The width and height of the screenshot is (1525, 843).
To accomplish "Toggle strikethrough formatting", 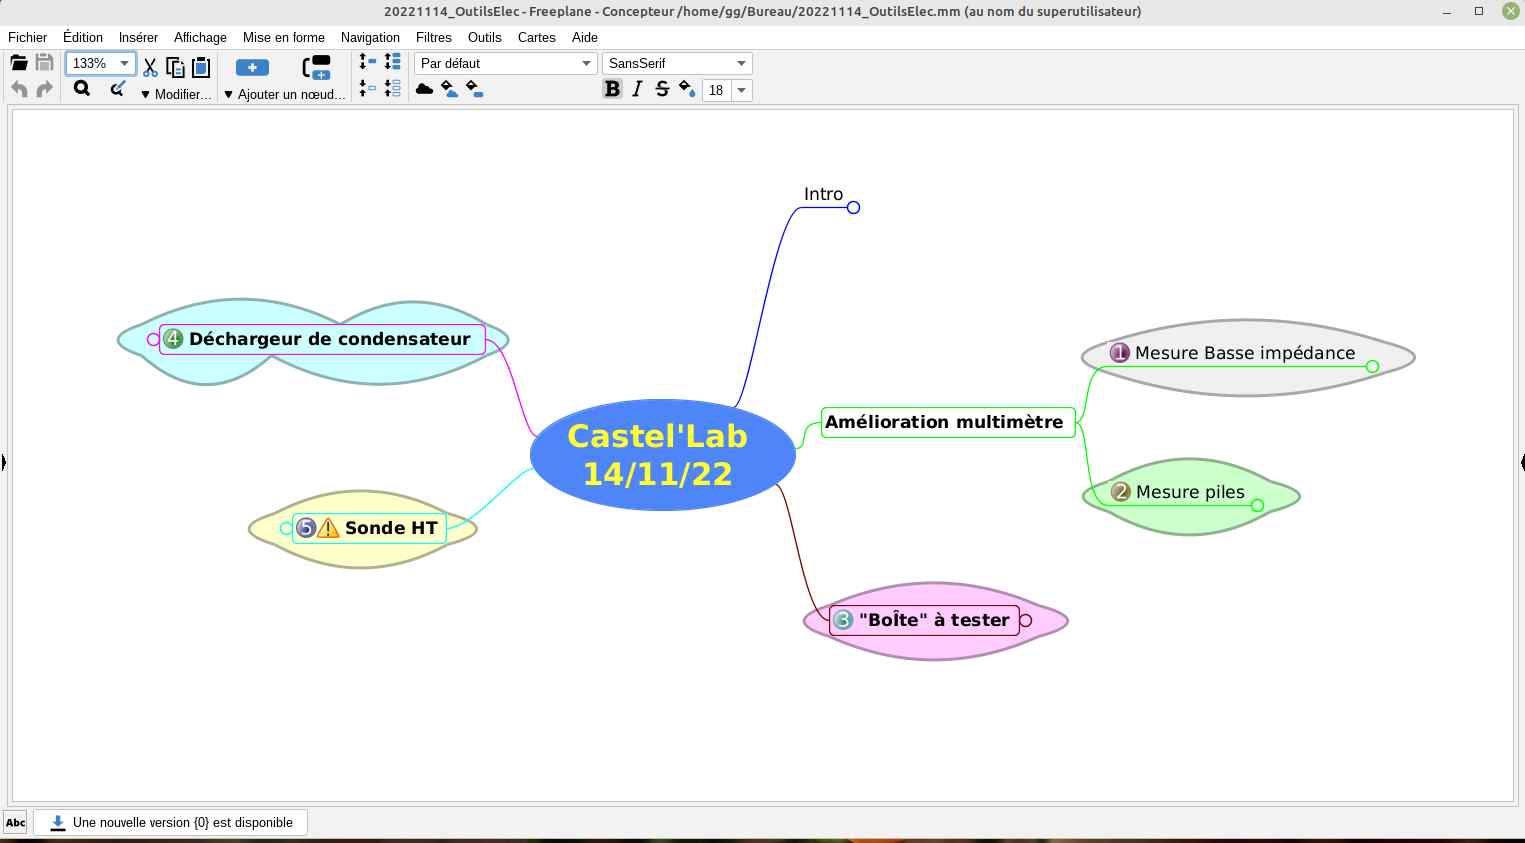I will [662, 89].
